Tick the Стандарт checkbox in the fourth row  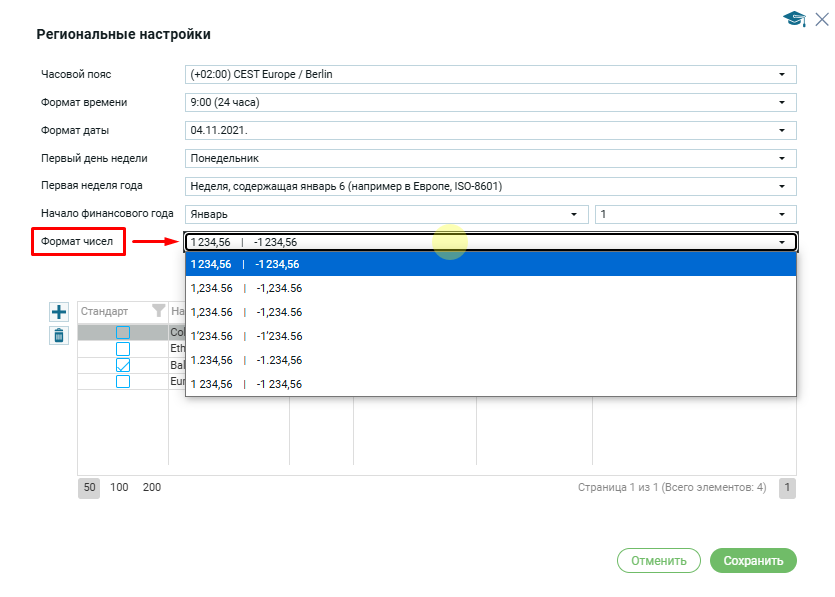tap(123, 381)
